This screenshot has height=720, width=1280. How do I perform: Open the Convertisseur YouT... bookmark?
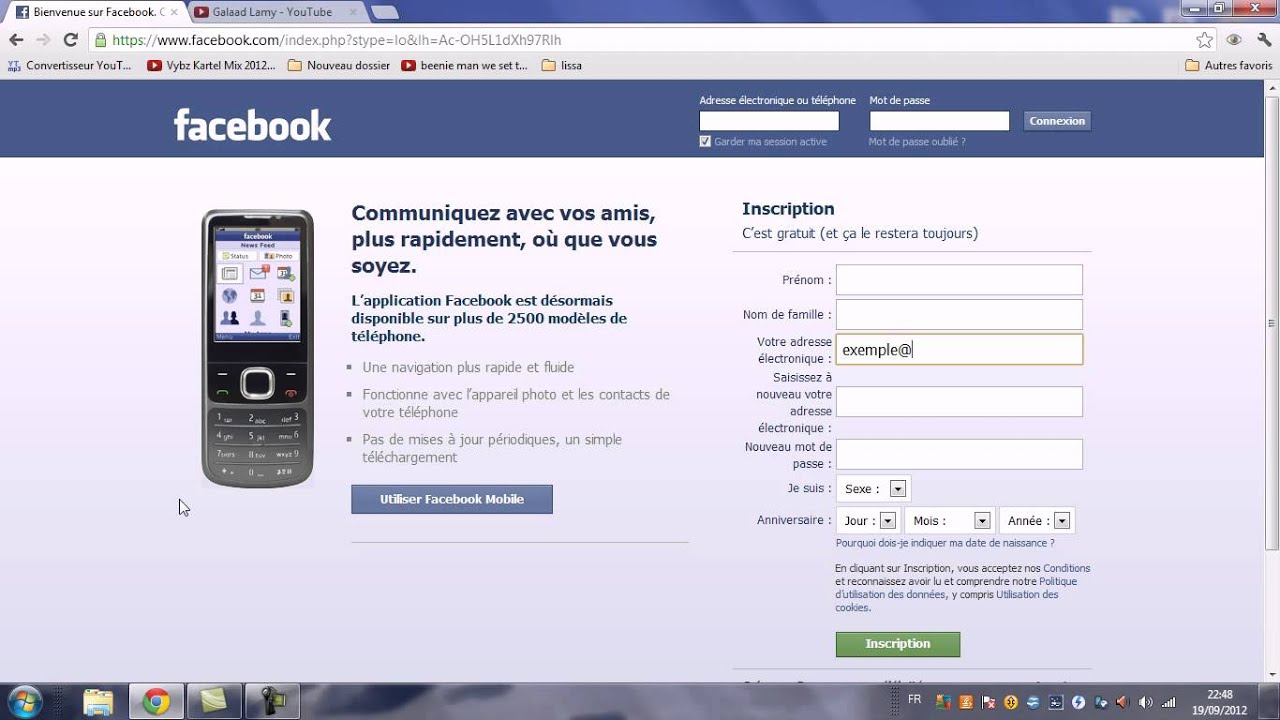click(70, 65)
